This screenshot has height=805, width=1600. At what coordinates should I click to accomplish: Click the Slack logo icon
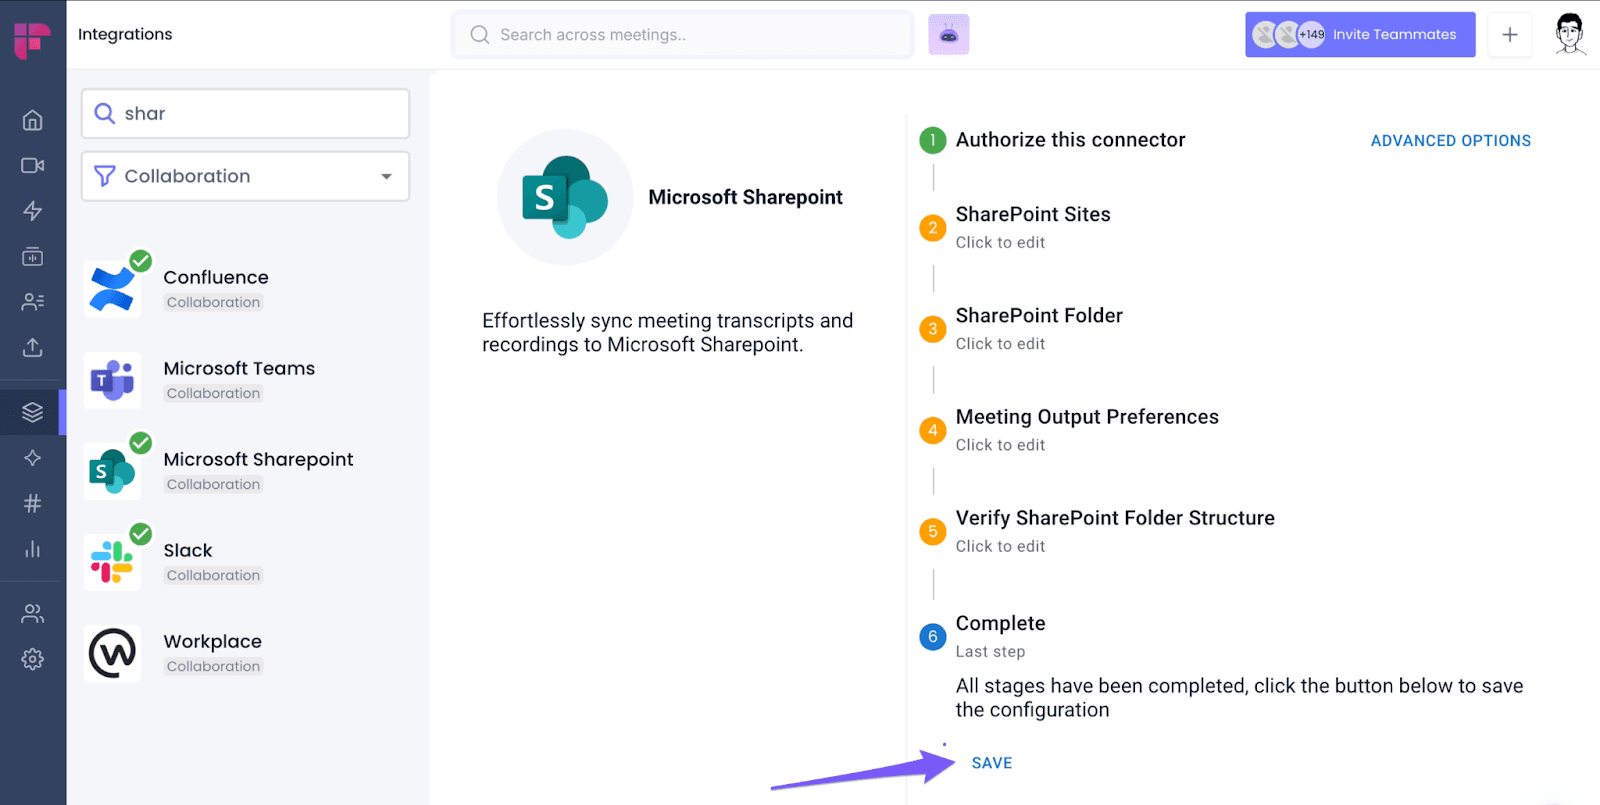coord(112,561)
